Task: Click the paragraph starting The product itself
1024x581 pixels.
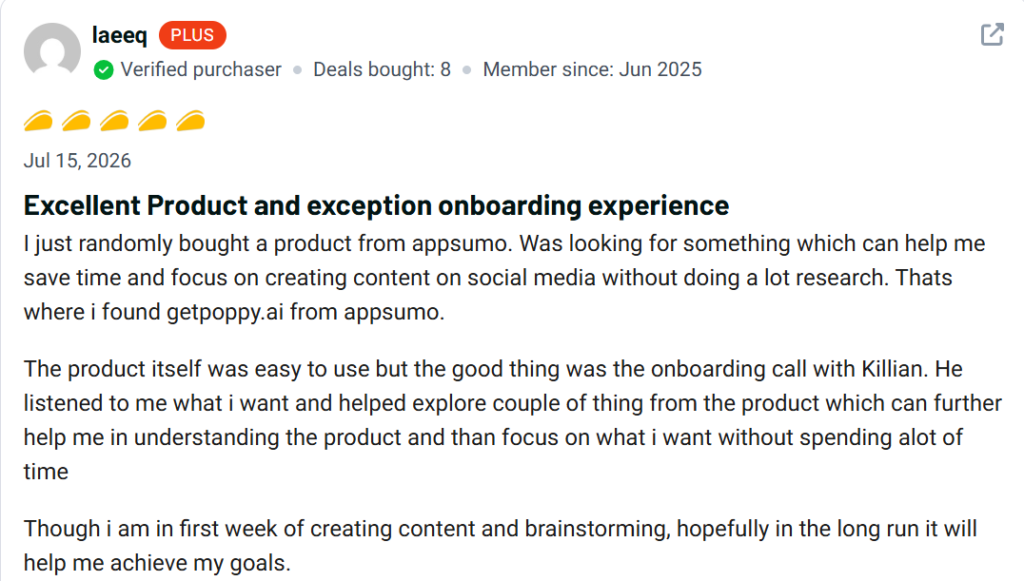Action: 513,420
